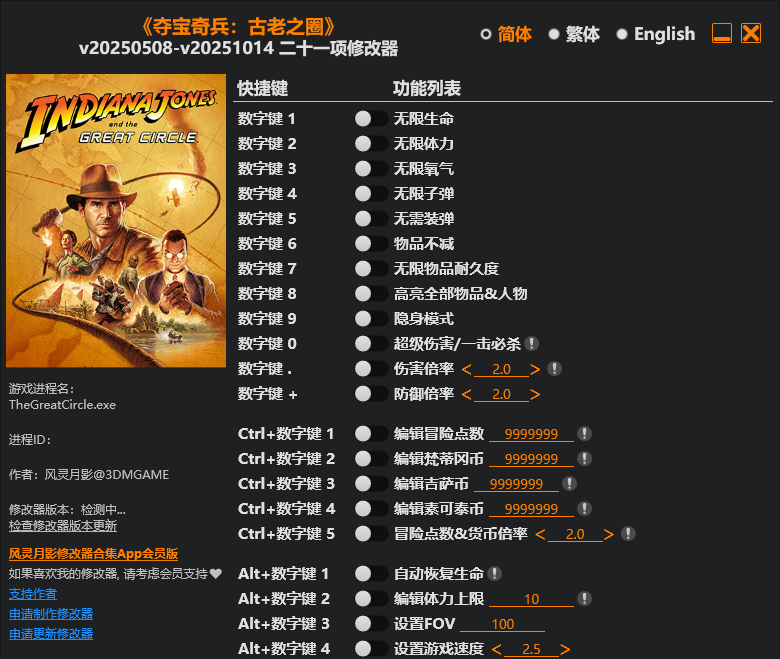Click info icon next to 编辑冒险点数
780x659 pixels.
(x=584, y=434)
